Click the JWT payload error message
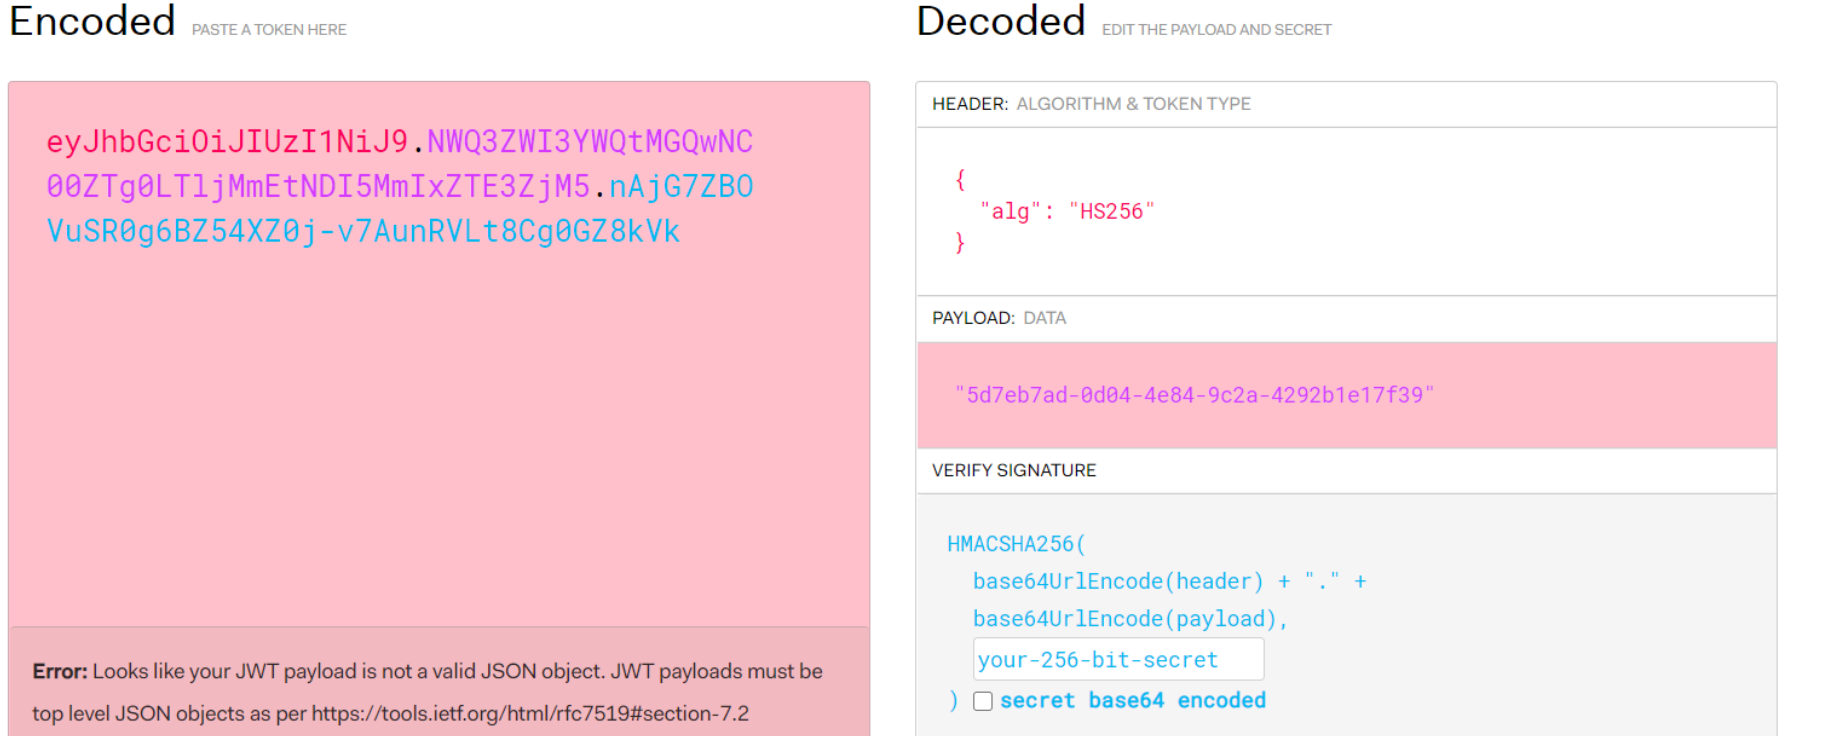This screenshot has width=1825, height=736. 428,692
